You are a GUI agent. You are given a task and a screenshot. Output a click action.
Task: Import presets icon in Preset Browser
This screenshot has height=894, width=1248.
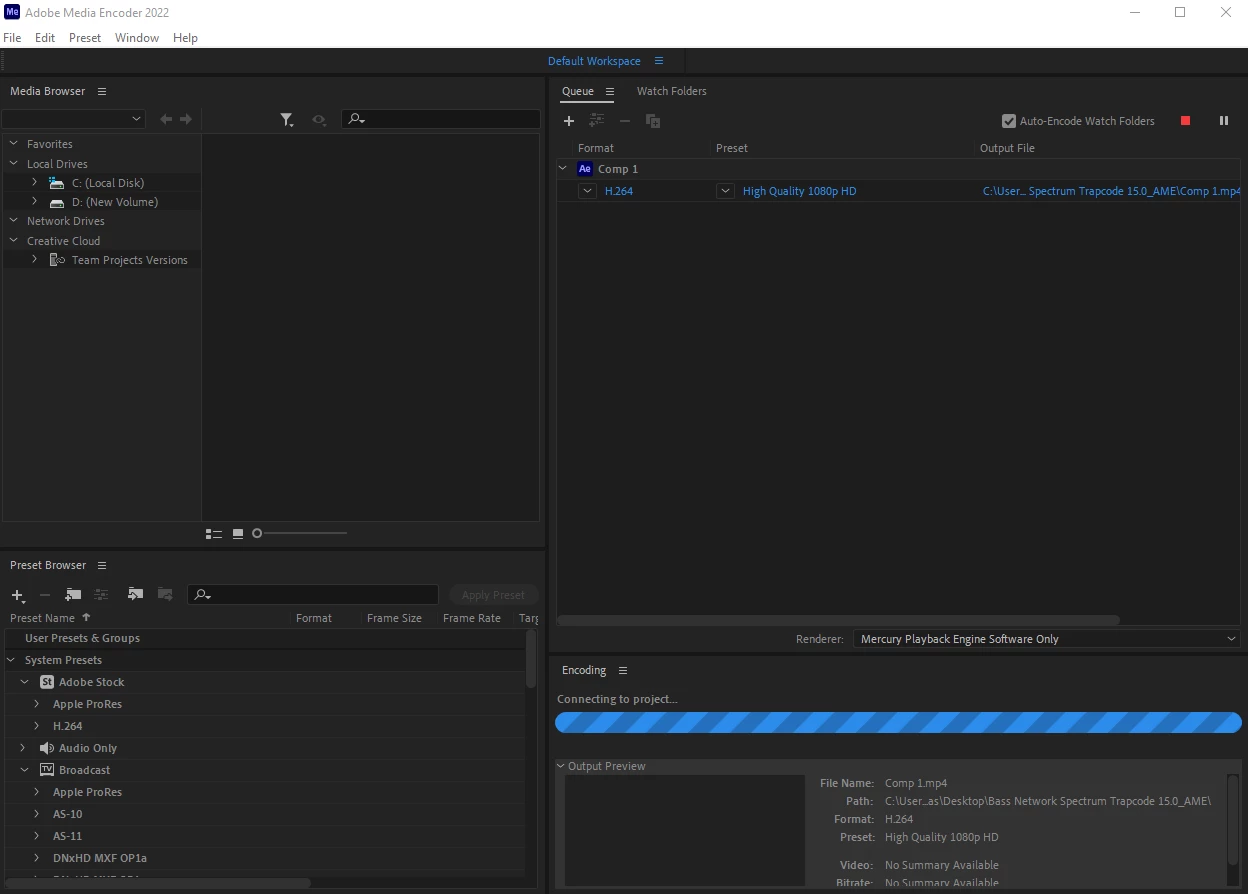(x=136, y=595)
